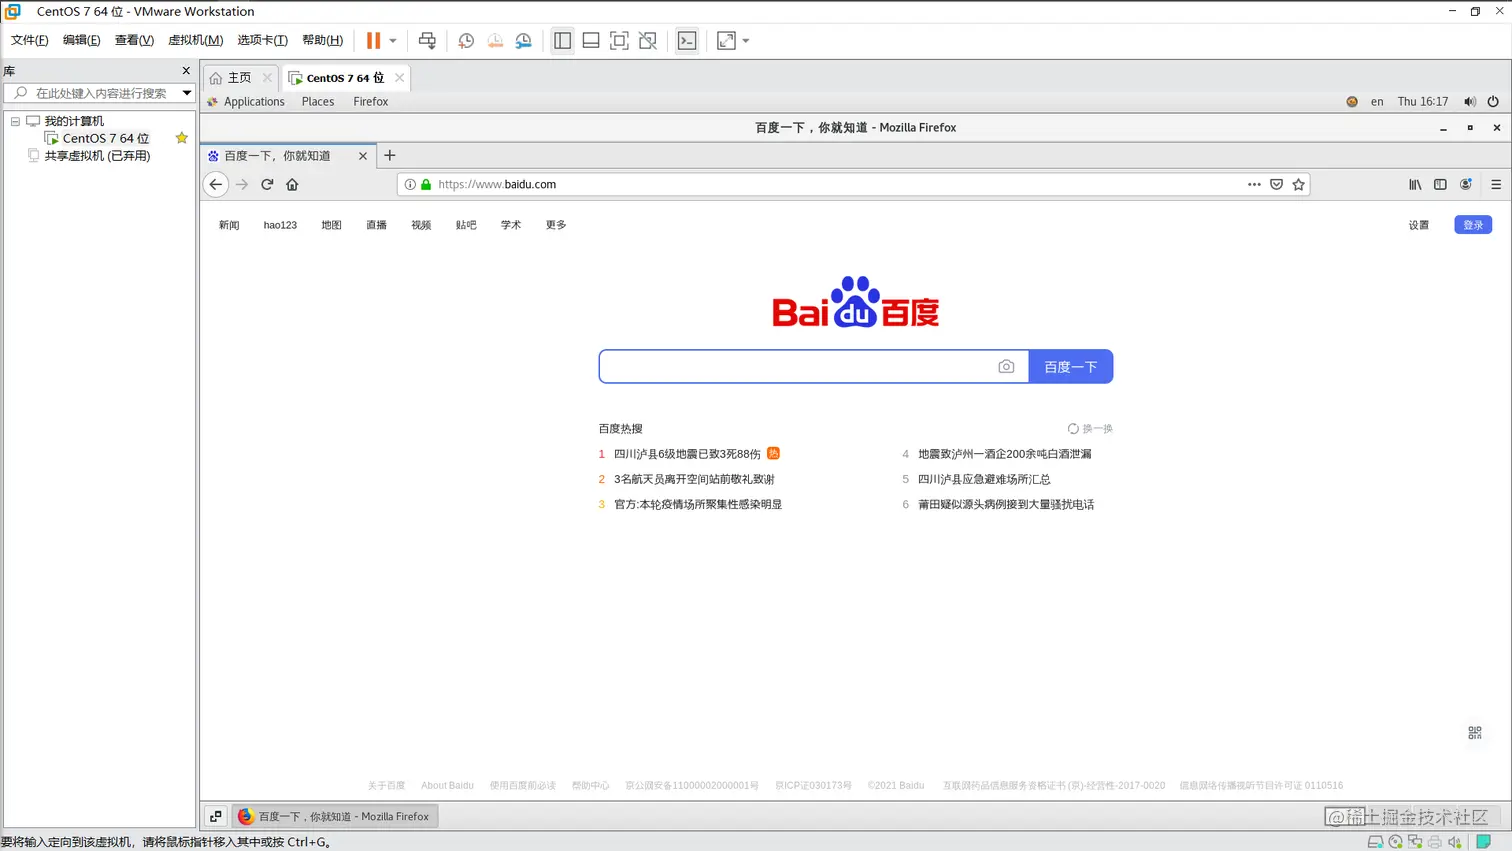Open the stretch display options dropdown arrow
Screen dimensions: 1512x851
click(746, 41)
